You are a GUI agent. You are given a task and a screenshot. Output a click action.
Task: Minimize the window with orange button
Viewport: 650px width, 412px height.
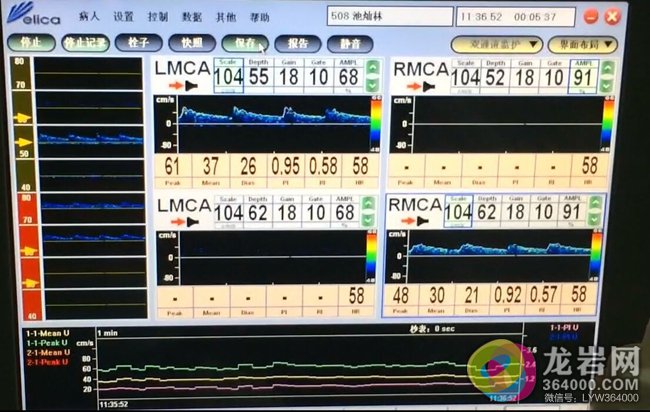coord(591,17)
